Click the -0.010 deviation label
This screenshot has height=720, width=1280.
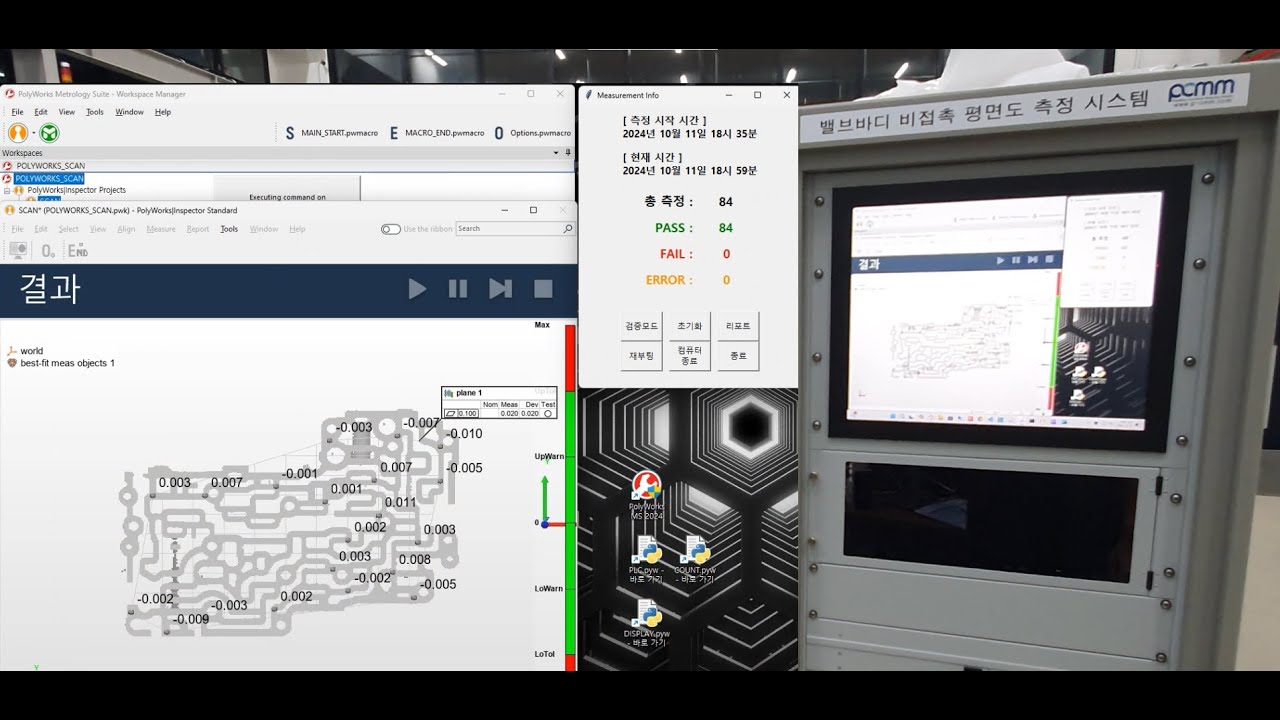[x=464, y=434]
